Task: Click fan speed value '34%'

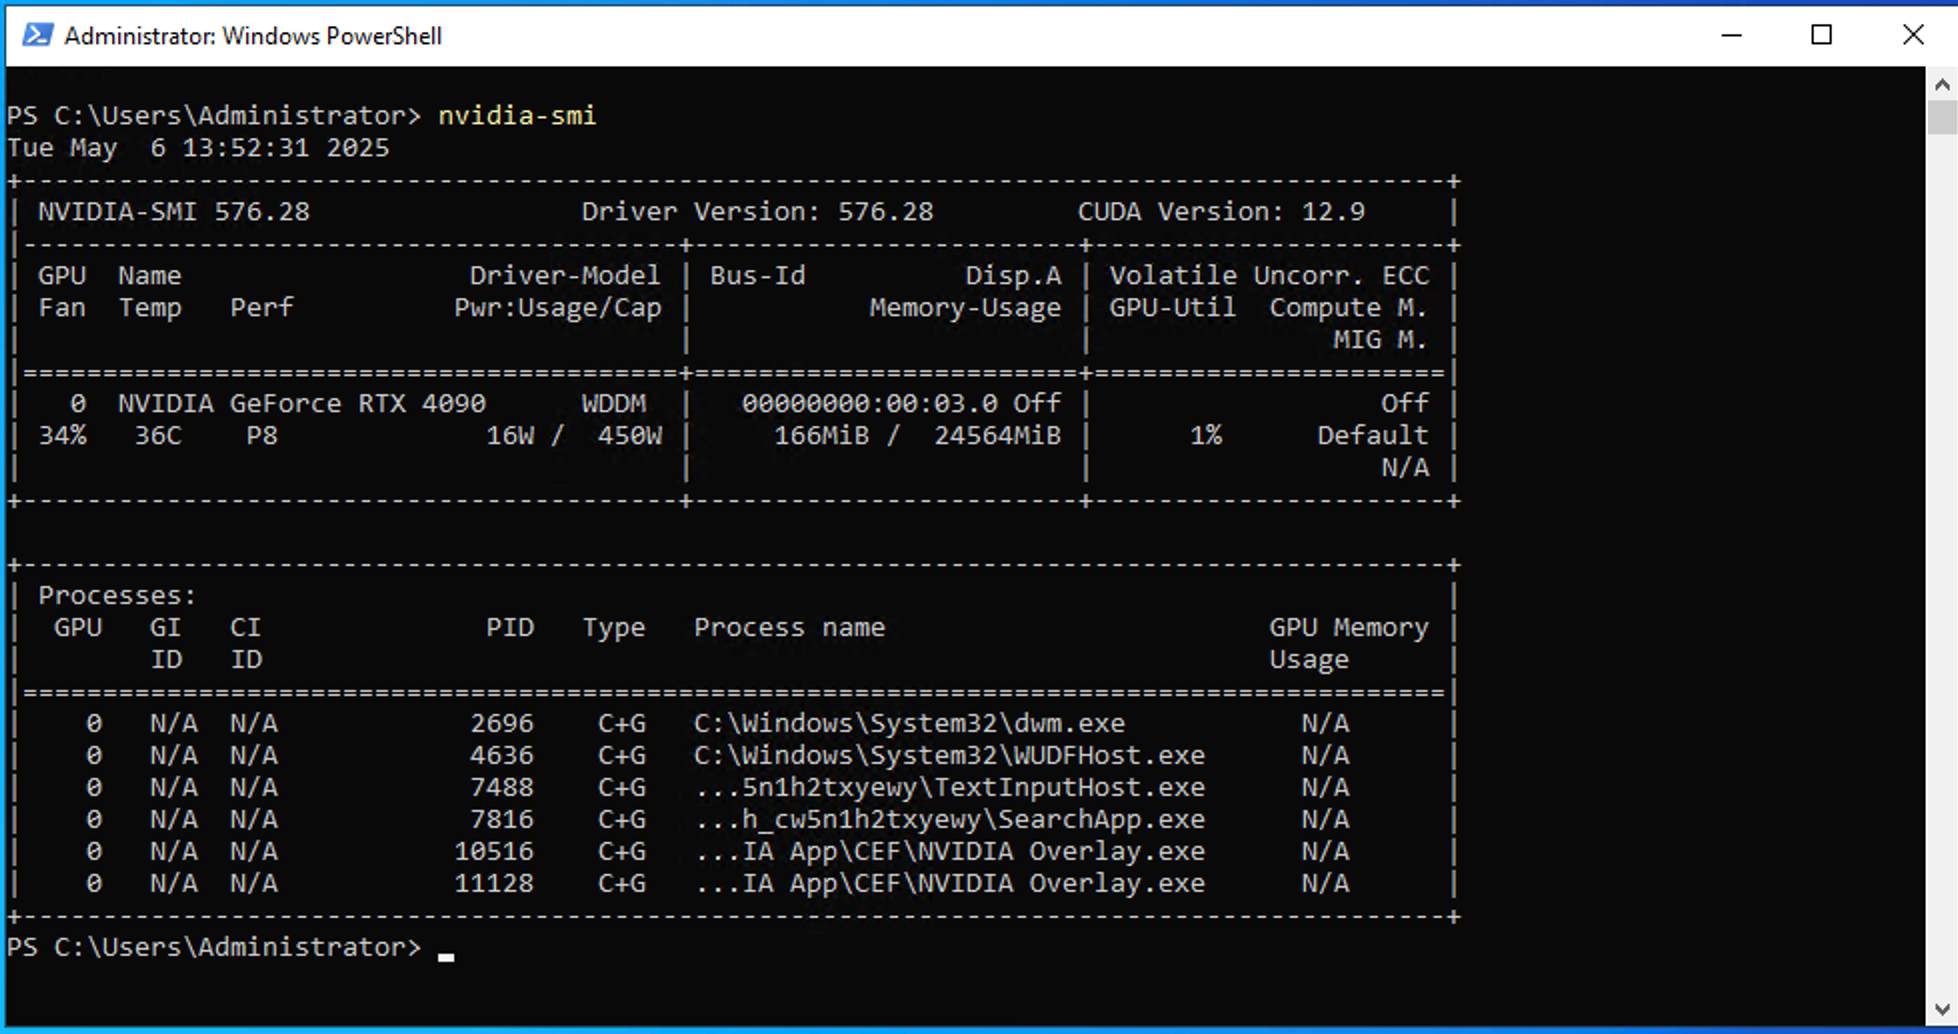Action: coord(62,436)
